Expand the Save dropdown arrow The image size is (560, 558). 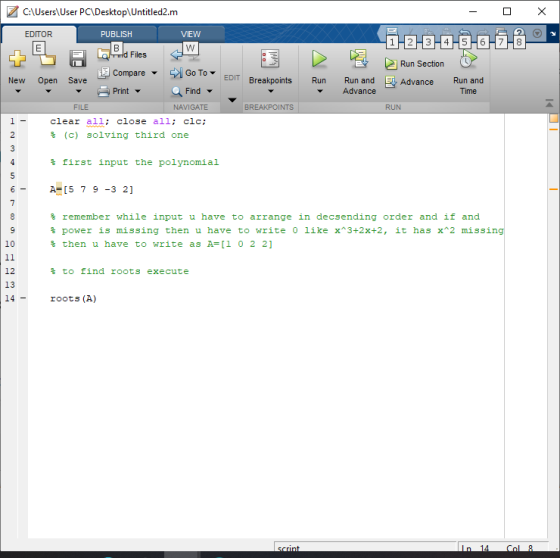click(79, 91)
